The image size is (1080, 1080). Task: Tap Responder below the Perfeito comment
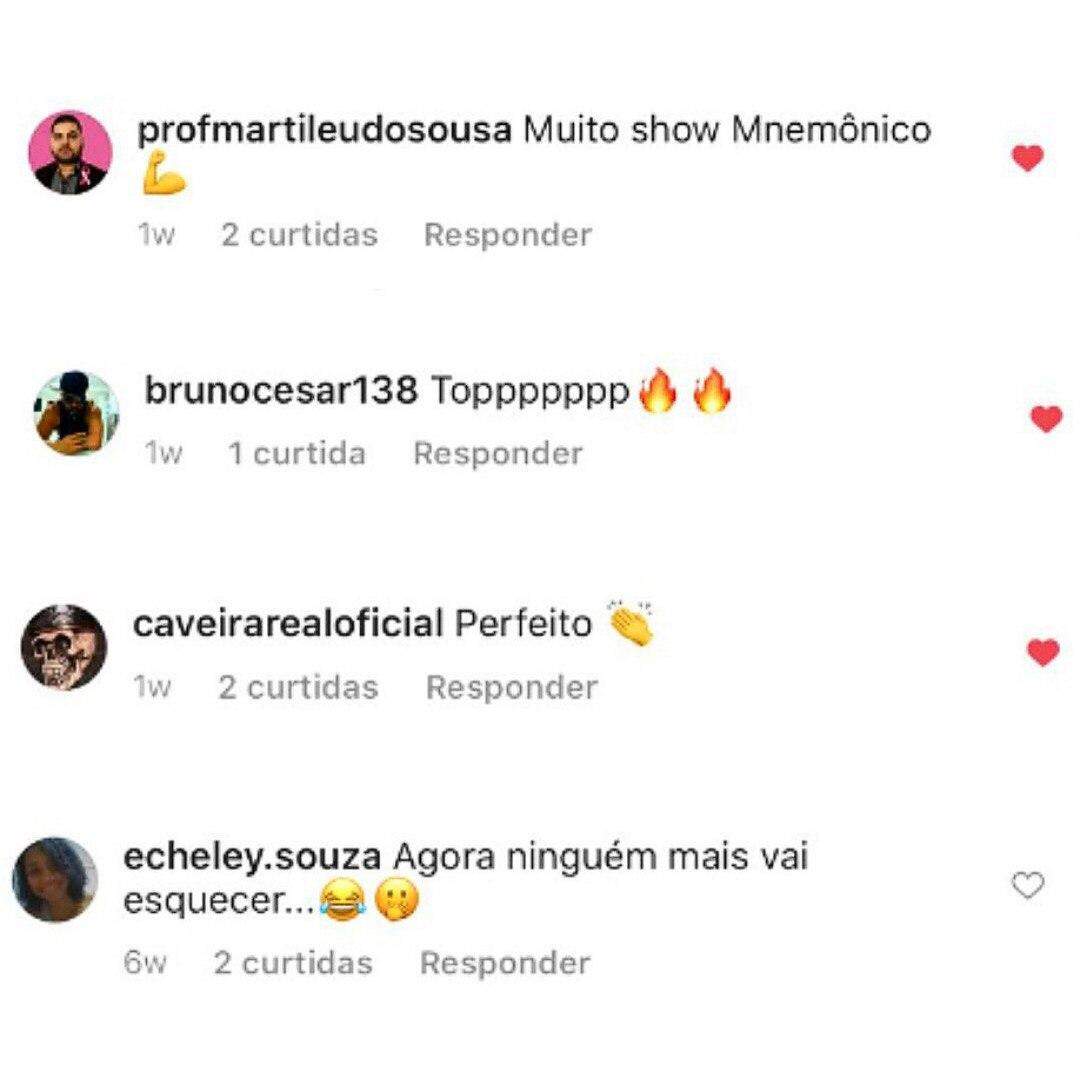tap(512, 687)
